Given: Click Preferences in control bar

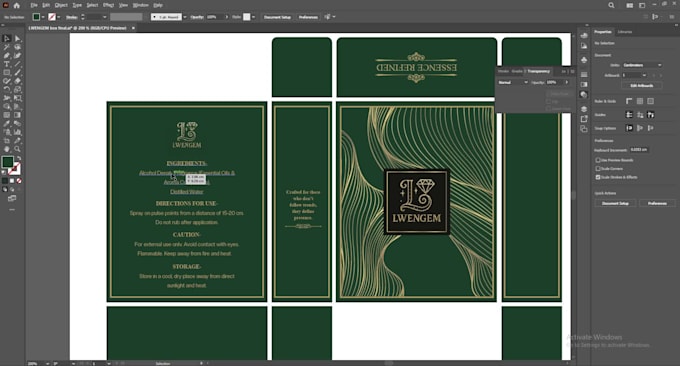Looking at the screenshot, I should pos(308,17).
